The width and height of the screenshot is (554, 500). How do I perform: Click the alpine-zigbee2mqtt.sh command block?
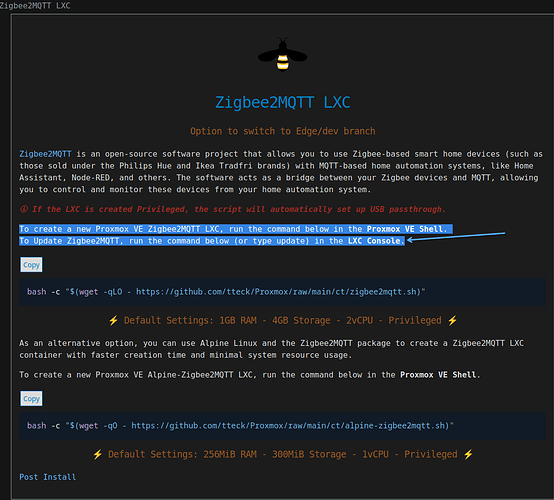tap(283, 426)
